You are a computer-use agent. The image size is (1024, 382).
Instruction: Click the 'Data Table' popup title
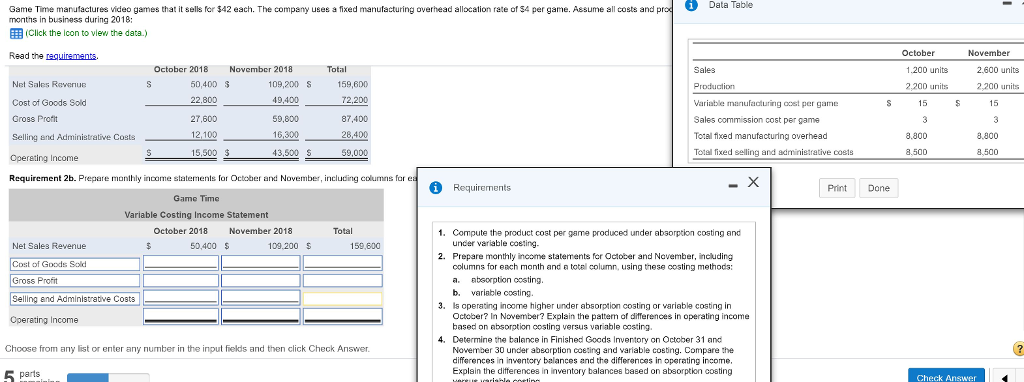pyautogui.click(x=730, y=5)
